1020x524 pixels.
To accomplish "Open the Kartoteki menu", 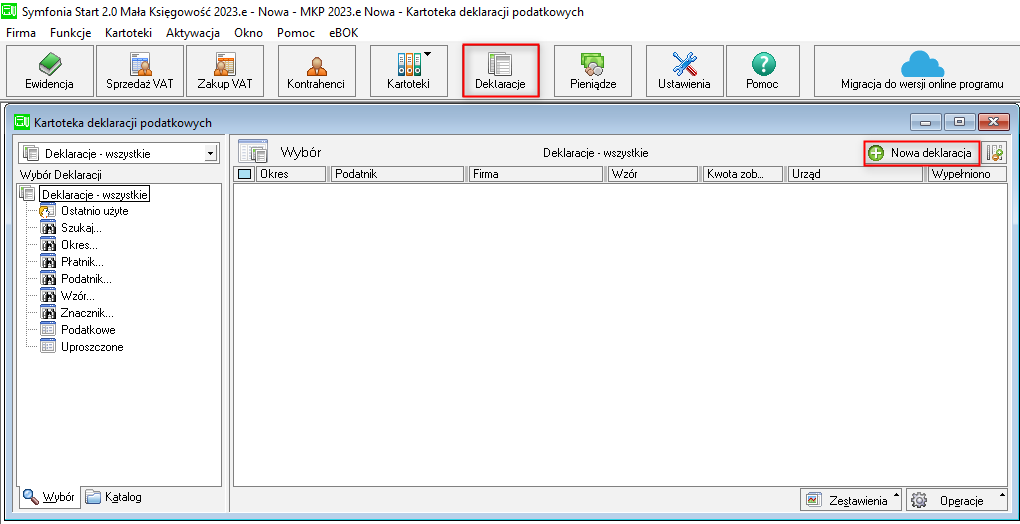I will pyautogui.click(x=128, y=33).
